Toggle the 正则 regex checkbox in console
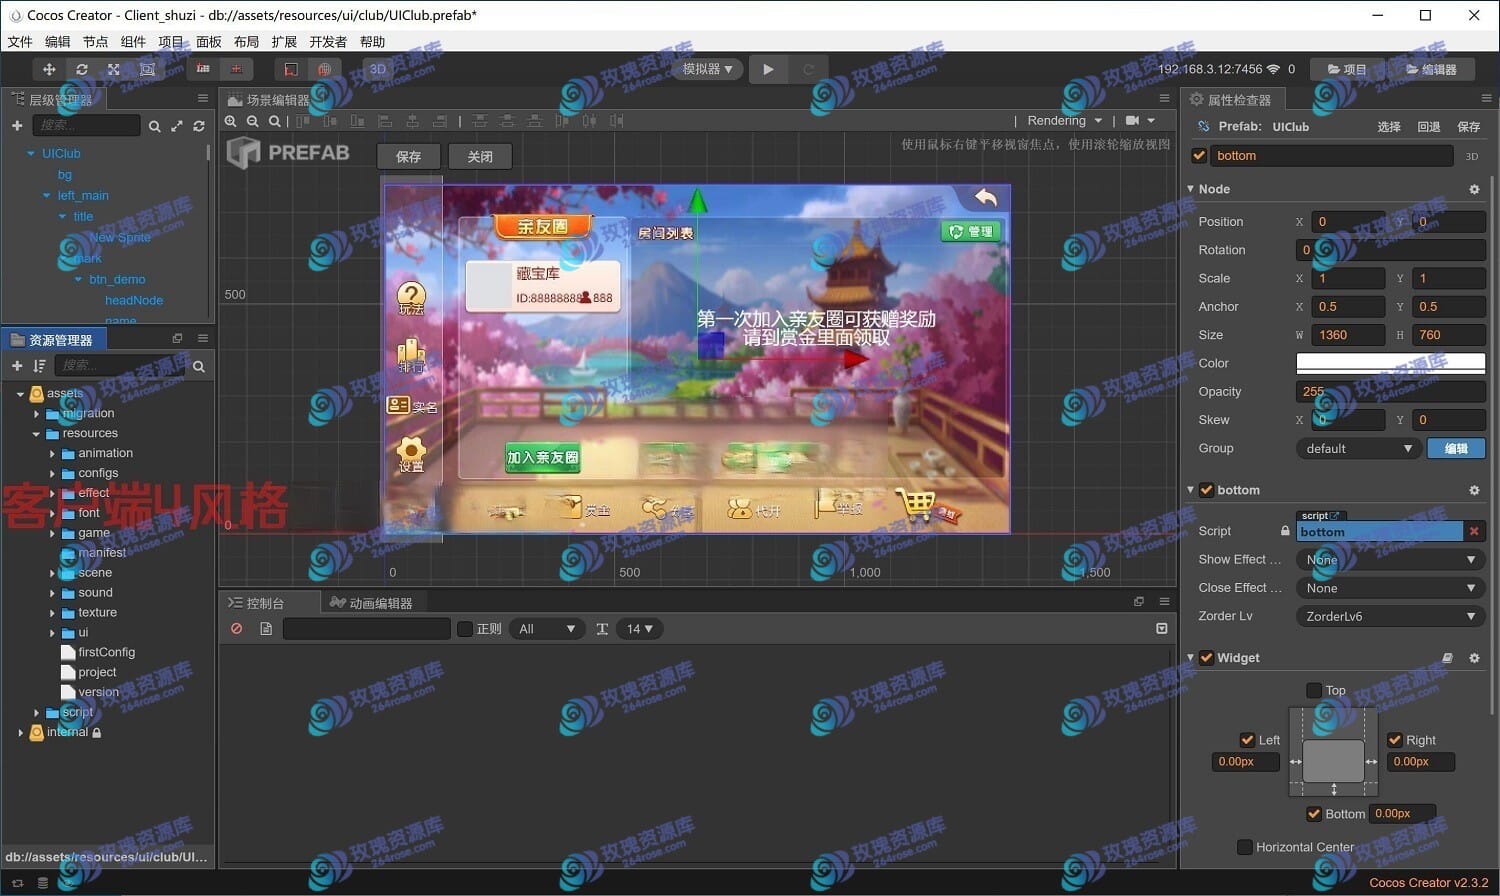 point(465,629)
